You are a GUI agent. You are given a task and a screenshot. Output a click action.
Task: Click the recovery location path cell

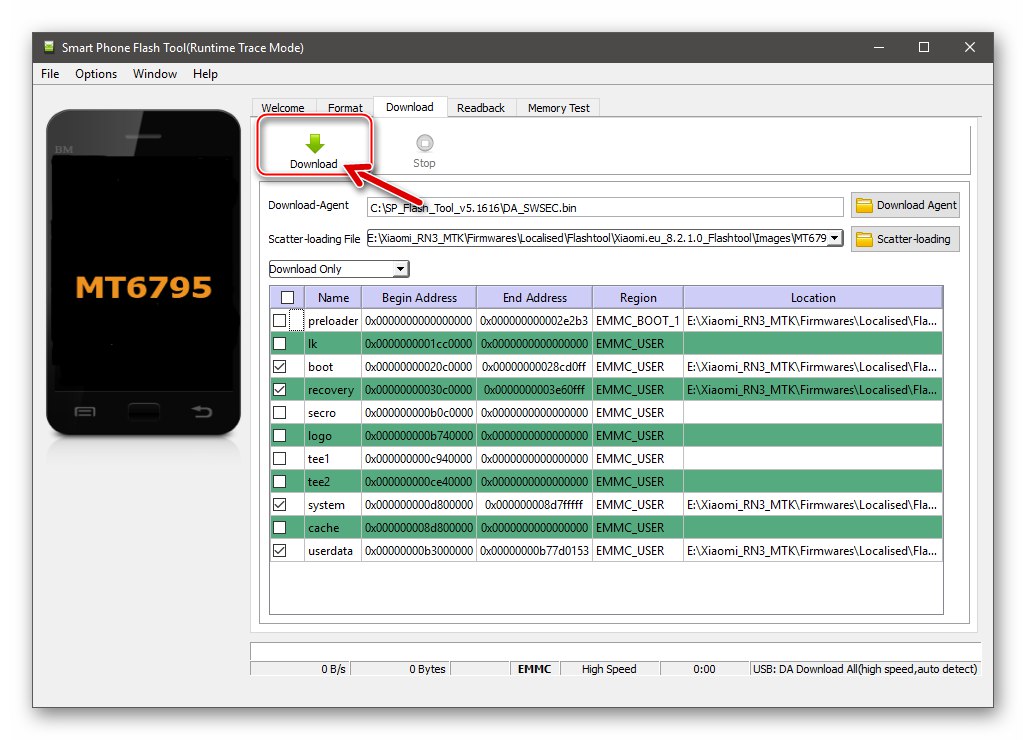click(813, 389)
